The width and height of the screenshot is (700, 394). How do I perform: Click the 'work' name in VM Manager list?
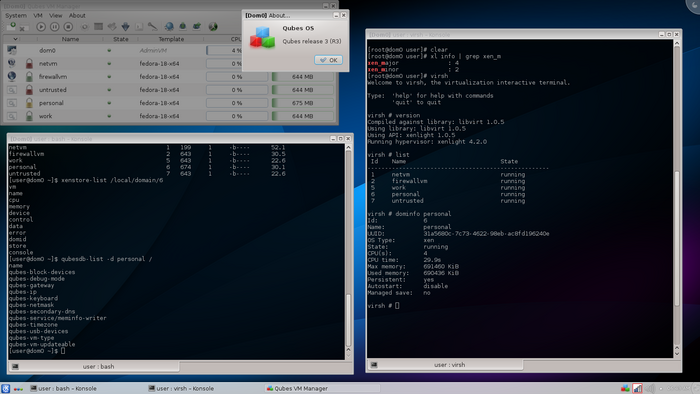(46, 116)
